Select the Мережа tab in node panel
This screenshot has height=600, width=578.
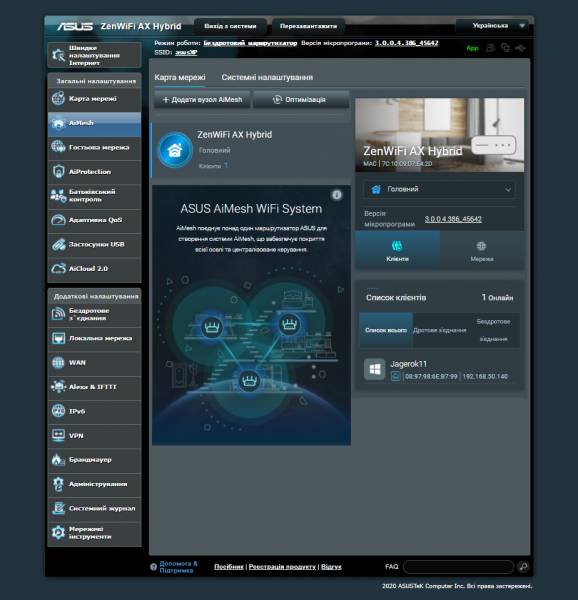tap(482, 250)
